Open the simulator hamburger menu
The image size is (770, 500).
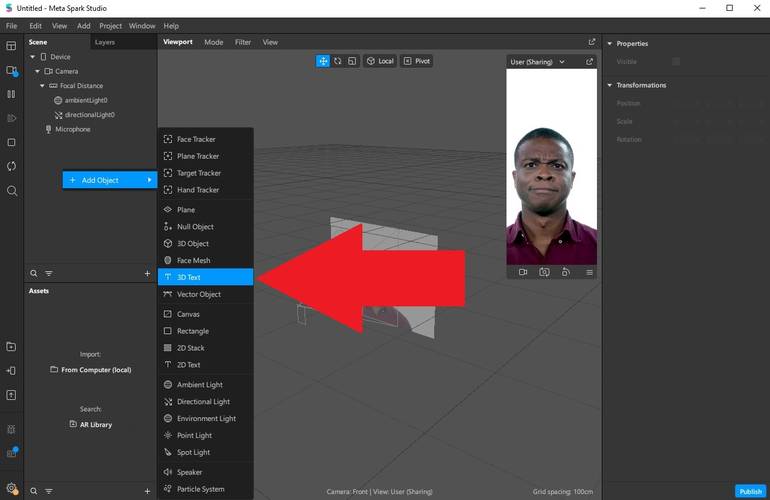589,272
